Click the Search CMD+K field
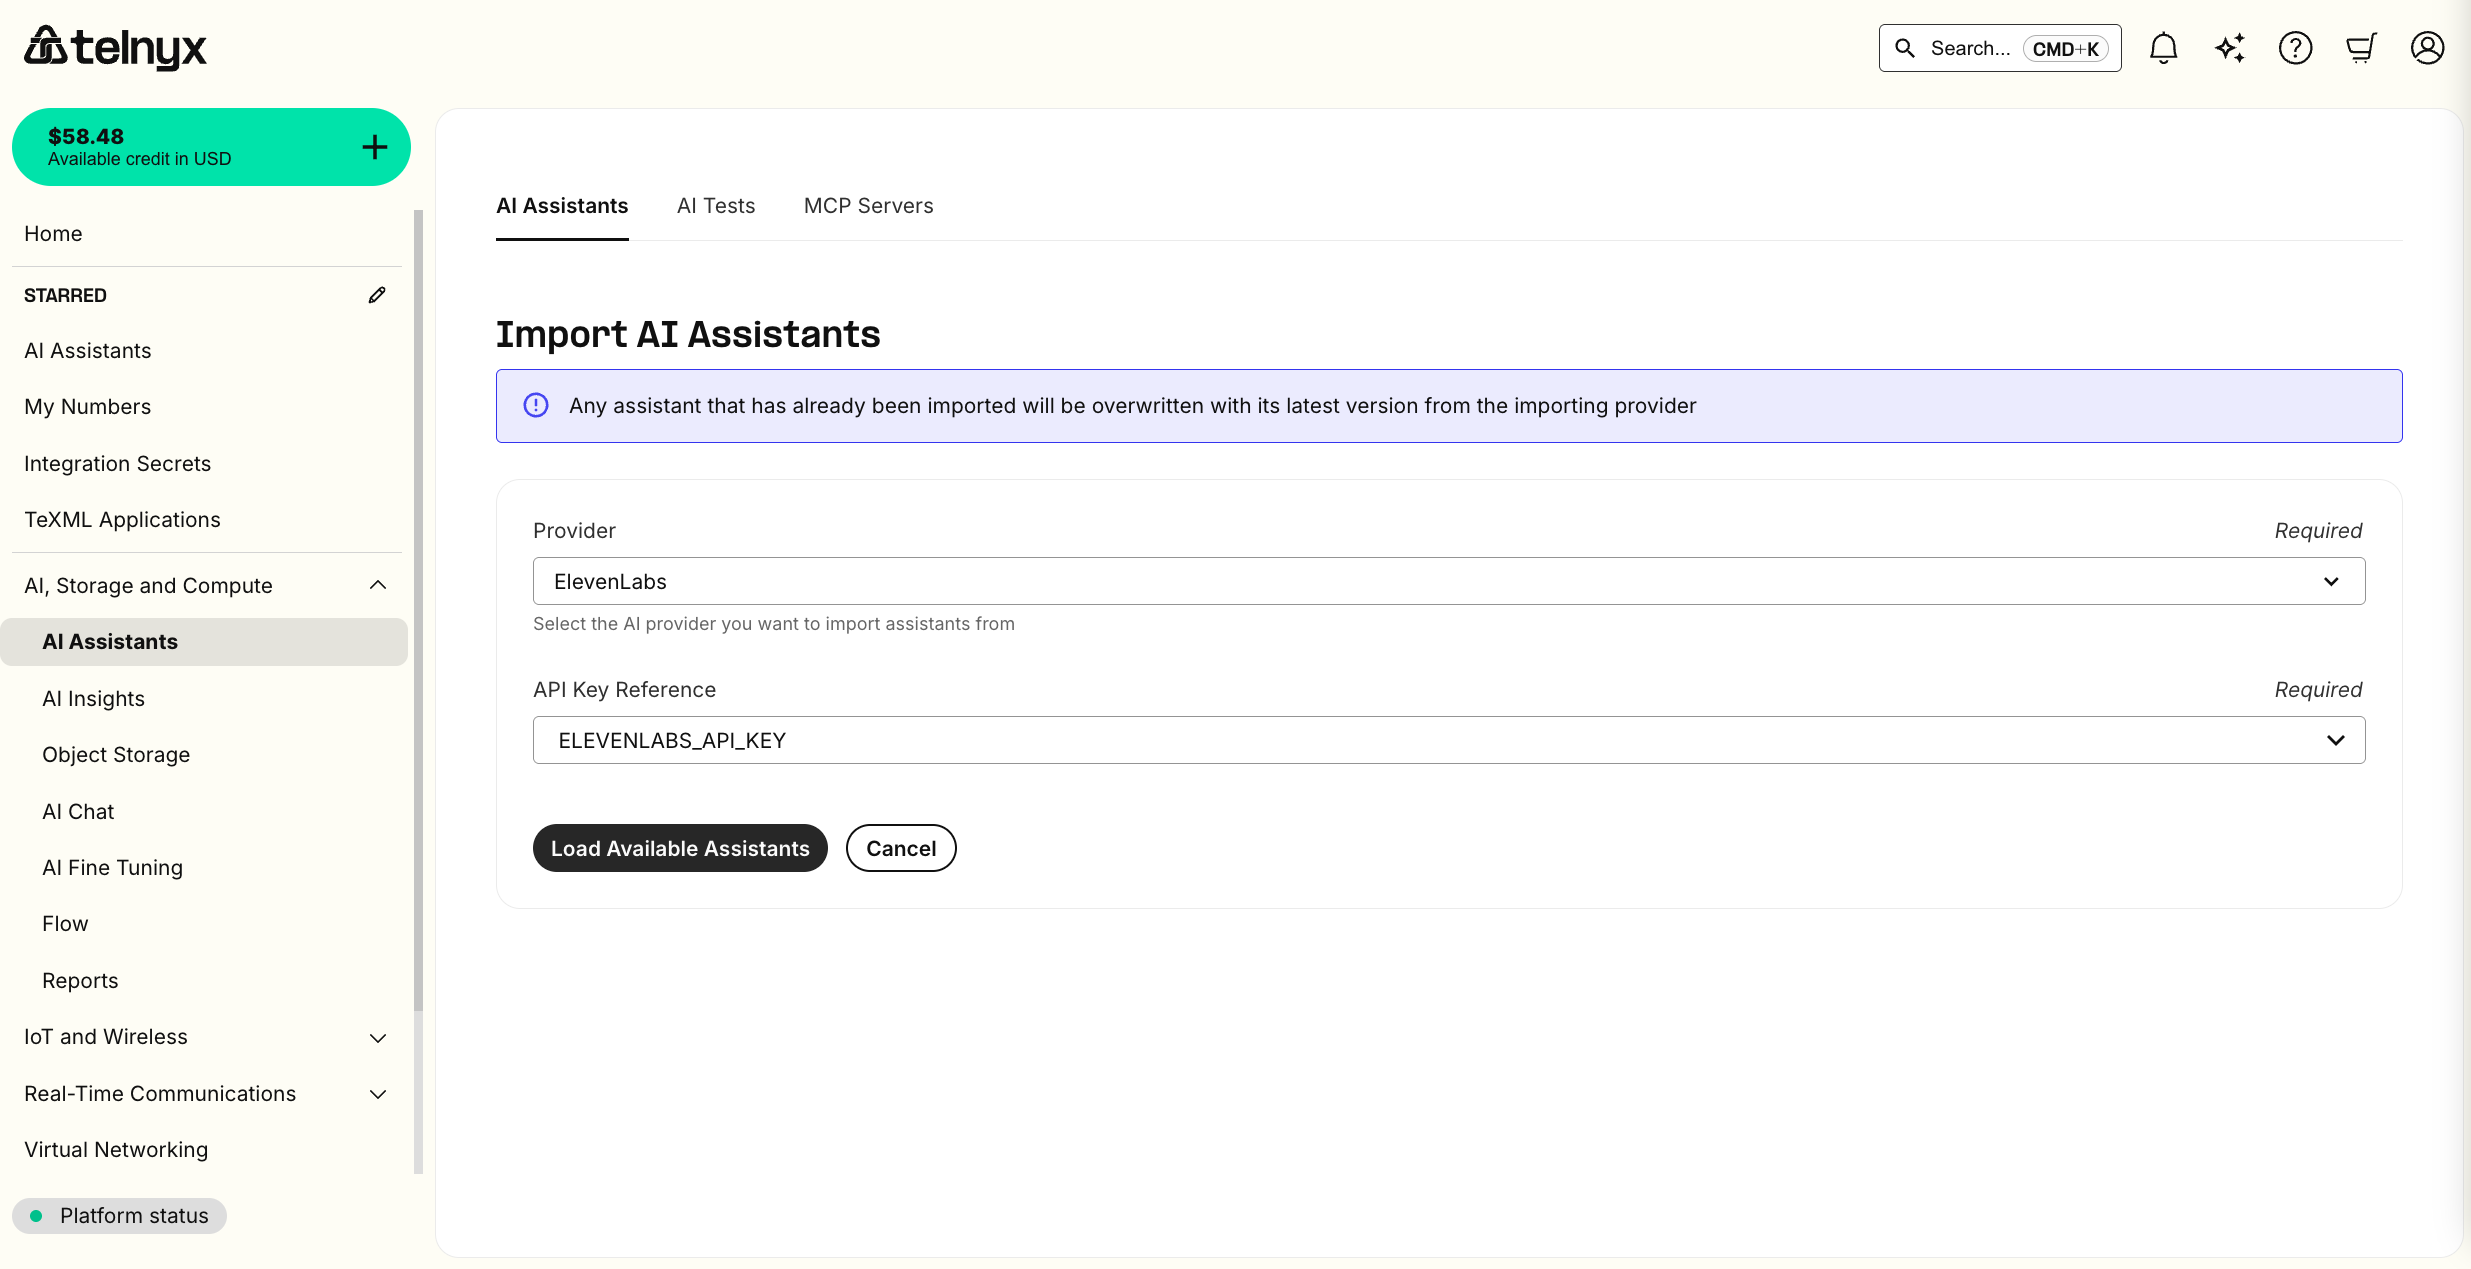Screen dimensions: 2471x1269 pos(1998,47)
